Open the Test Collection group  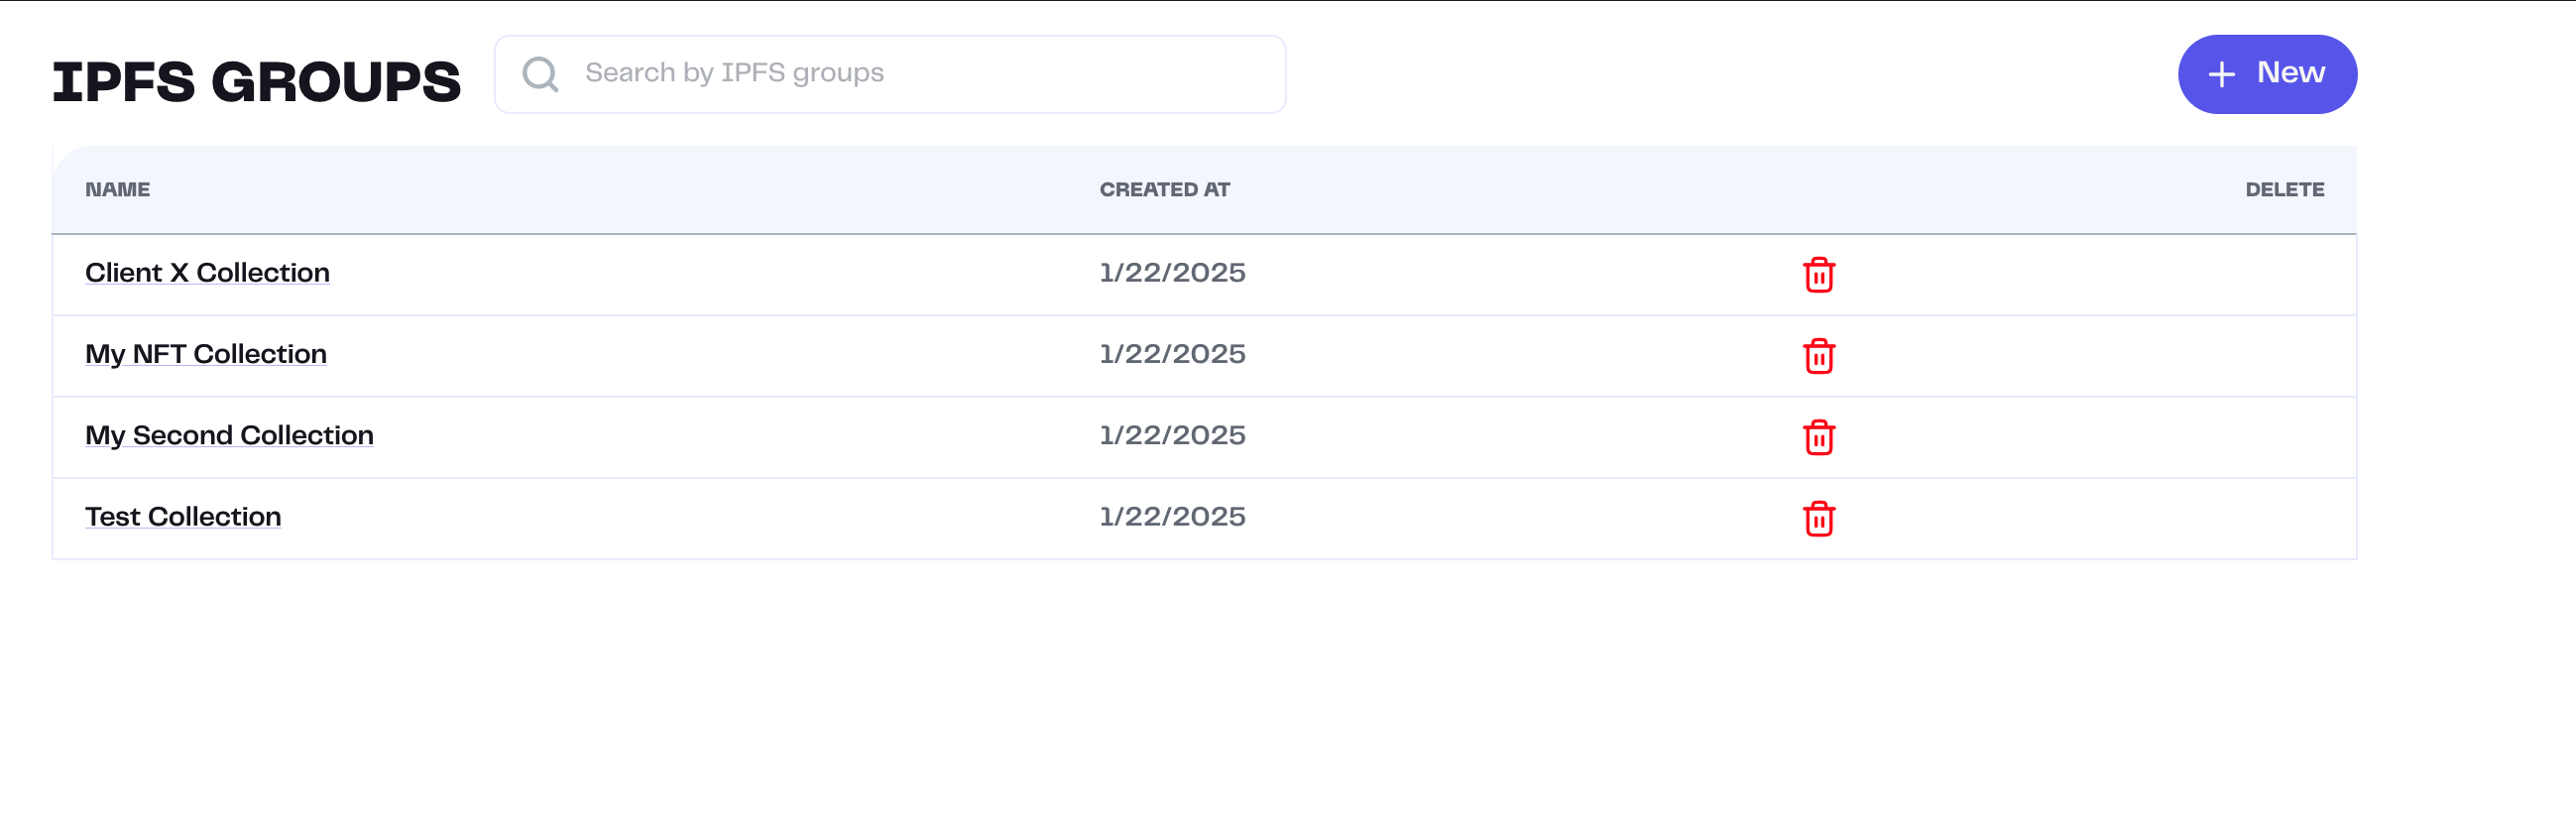point(182,517)
